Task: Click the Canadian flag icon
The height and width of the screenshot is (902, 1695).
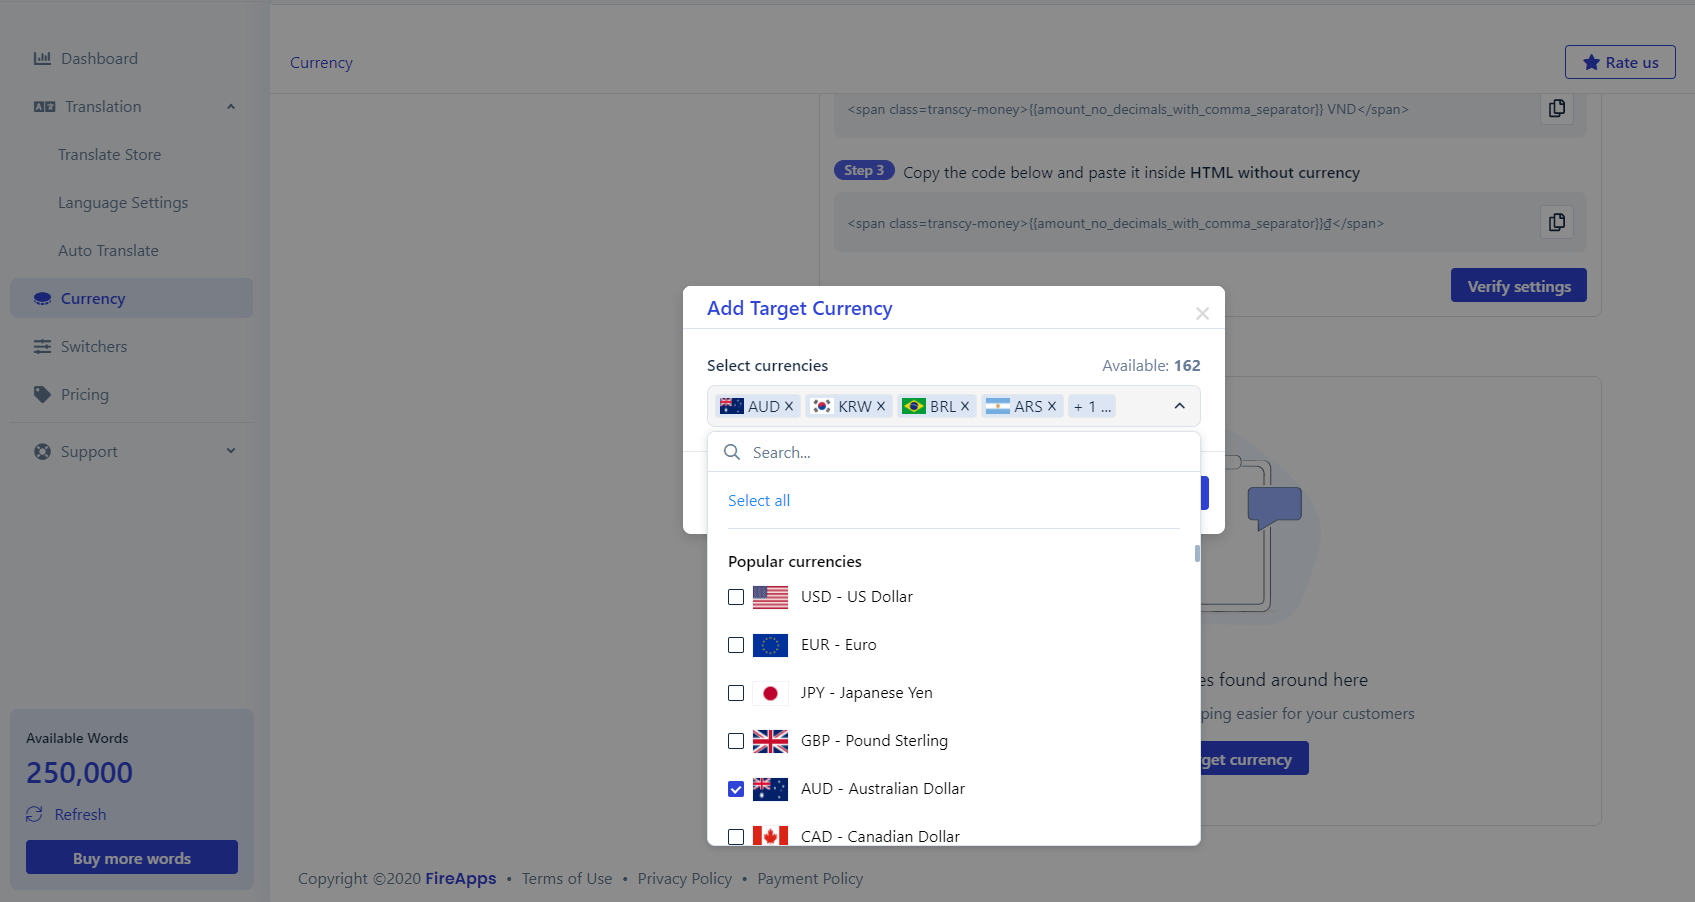Action: tap(770, 836)
